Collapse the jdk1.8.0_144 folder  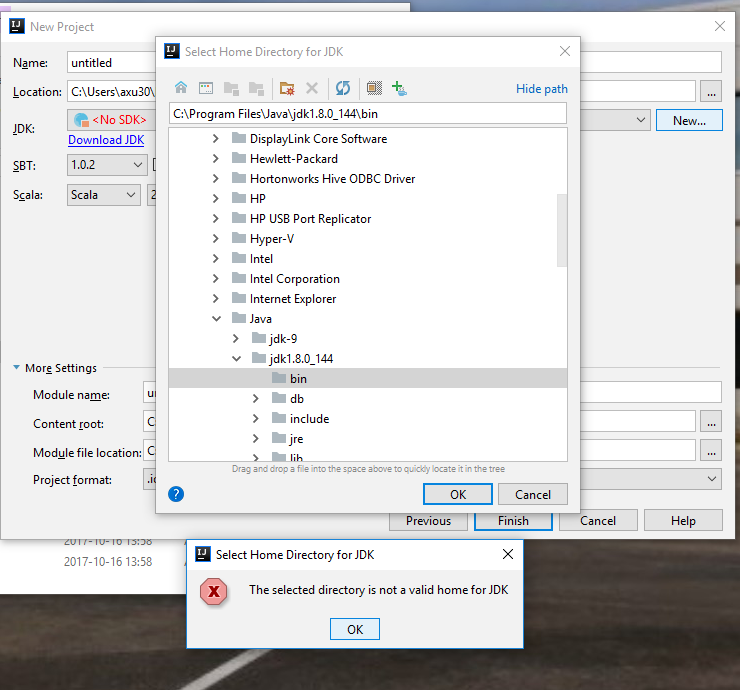tap(236, 359)
